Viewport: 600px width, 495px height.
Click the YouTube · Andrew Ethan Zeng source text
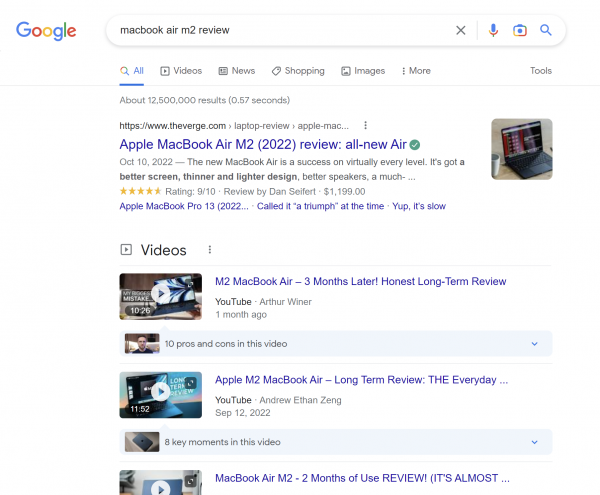coord(278,400)
